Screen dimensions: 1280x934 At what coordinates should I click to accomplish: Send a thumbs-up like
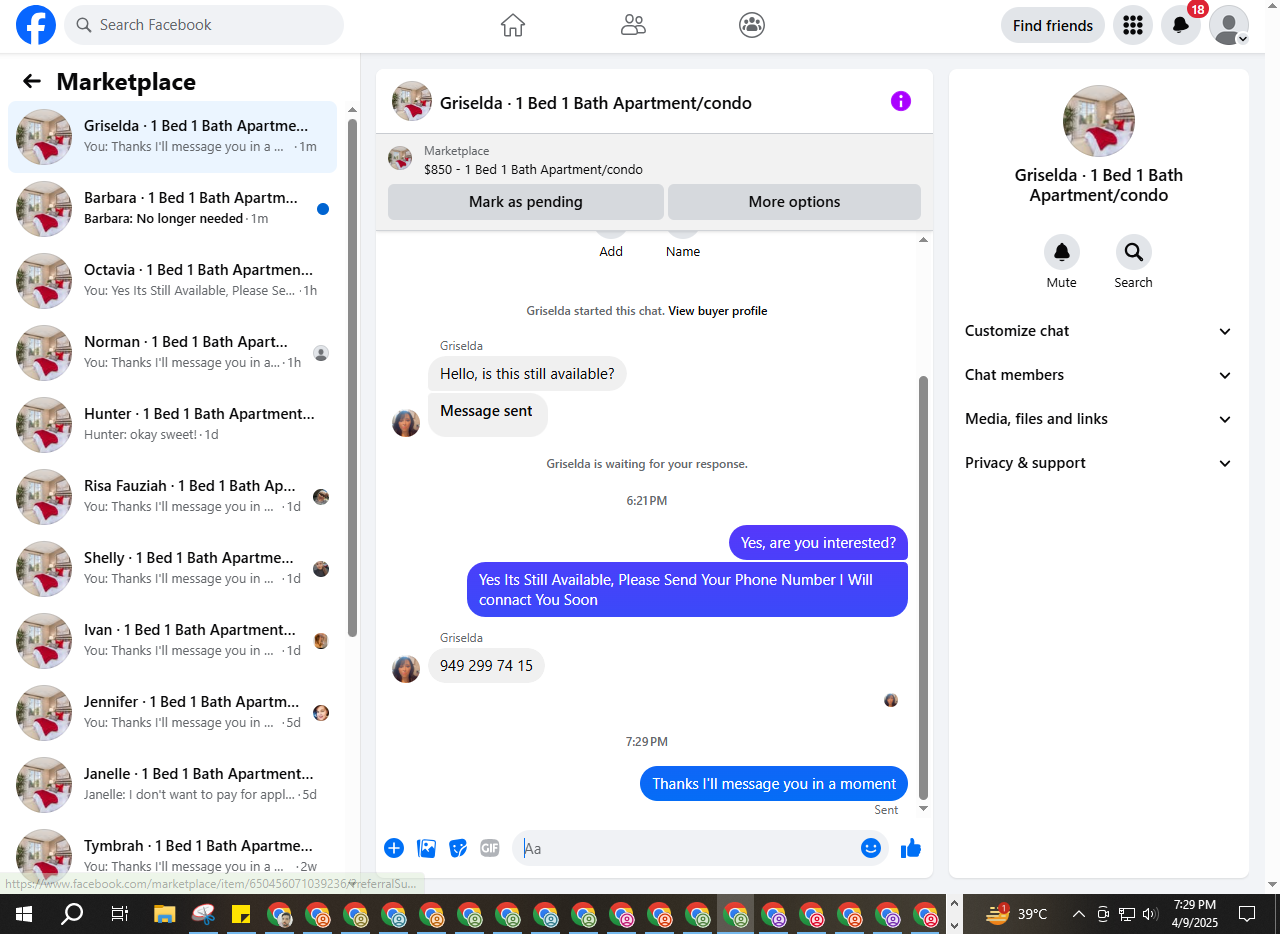coord(910,849)
